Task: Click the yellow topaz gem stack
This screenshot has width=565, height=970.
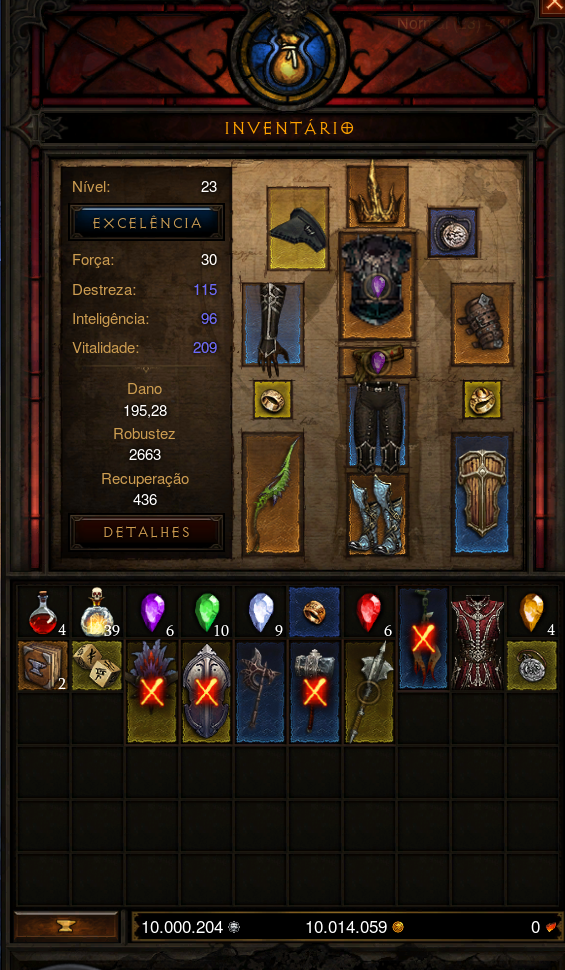Action: [x=532, y=612]
